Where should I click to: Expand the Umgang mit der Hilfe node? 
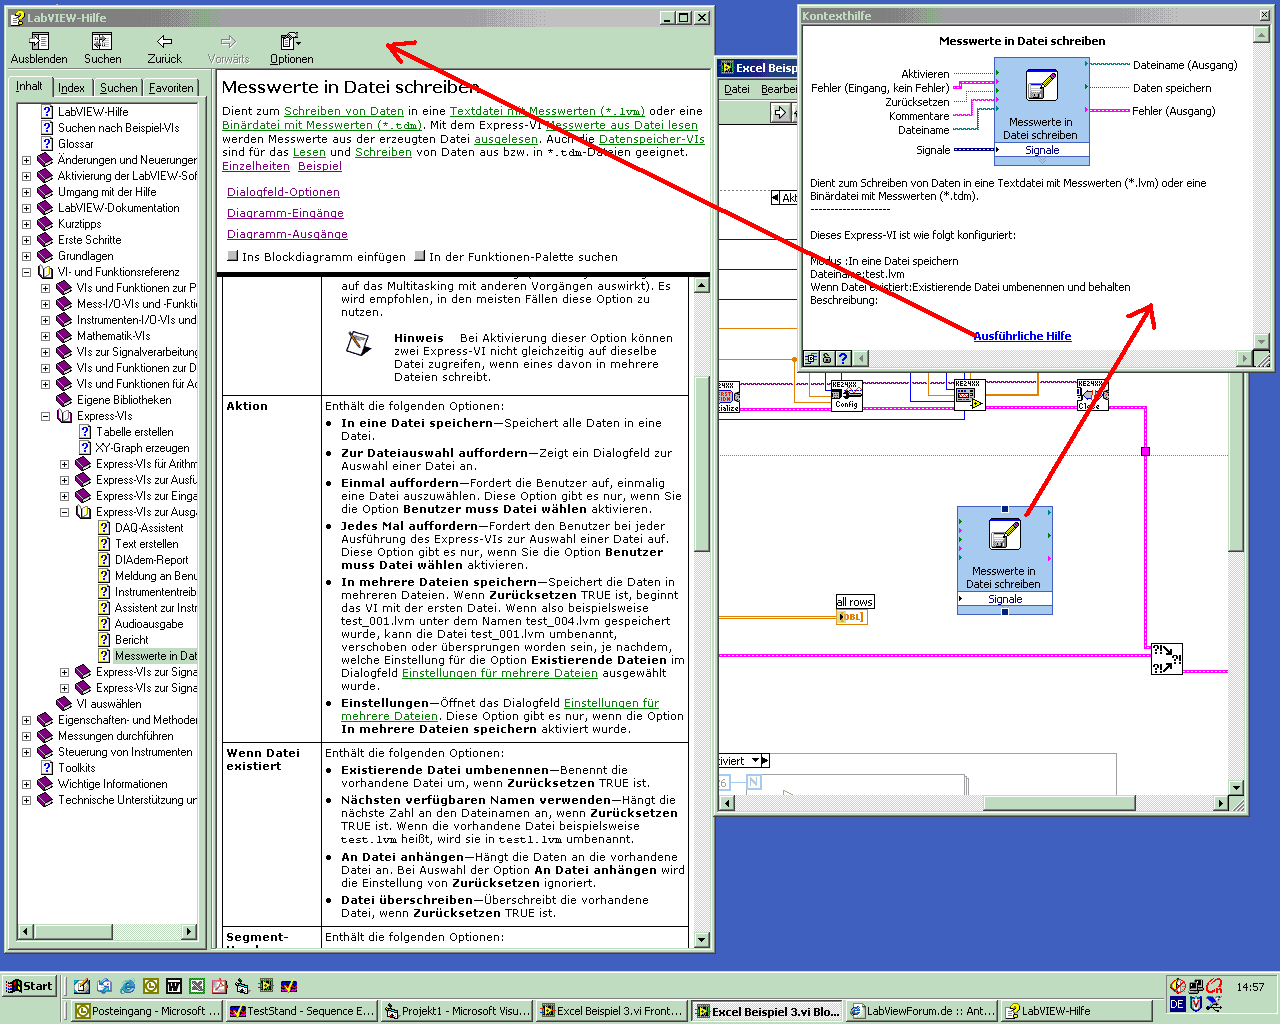26,192
